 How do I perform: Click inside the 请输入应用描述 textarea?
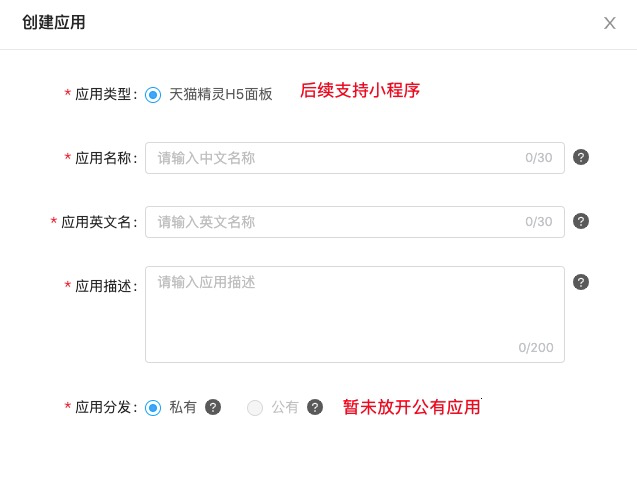pyautogui.click(x=355, y=314)
